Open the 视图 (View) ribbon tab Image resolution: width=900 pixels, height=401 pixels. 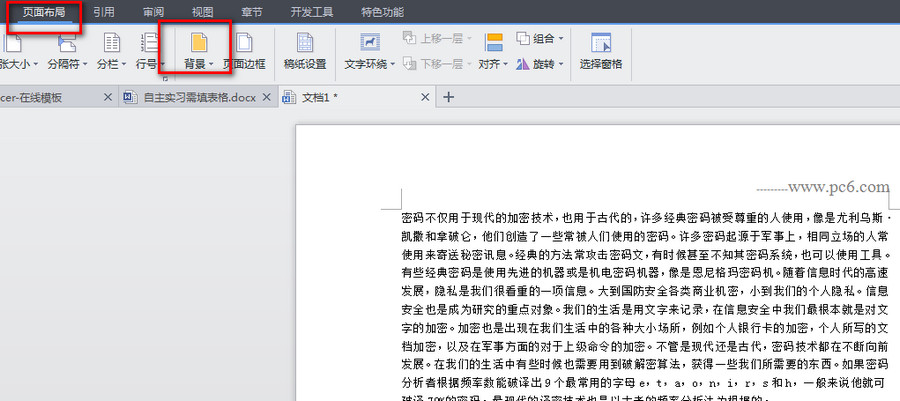click(x=203, y=12)
